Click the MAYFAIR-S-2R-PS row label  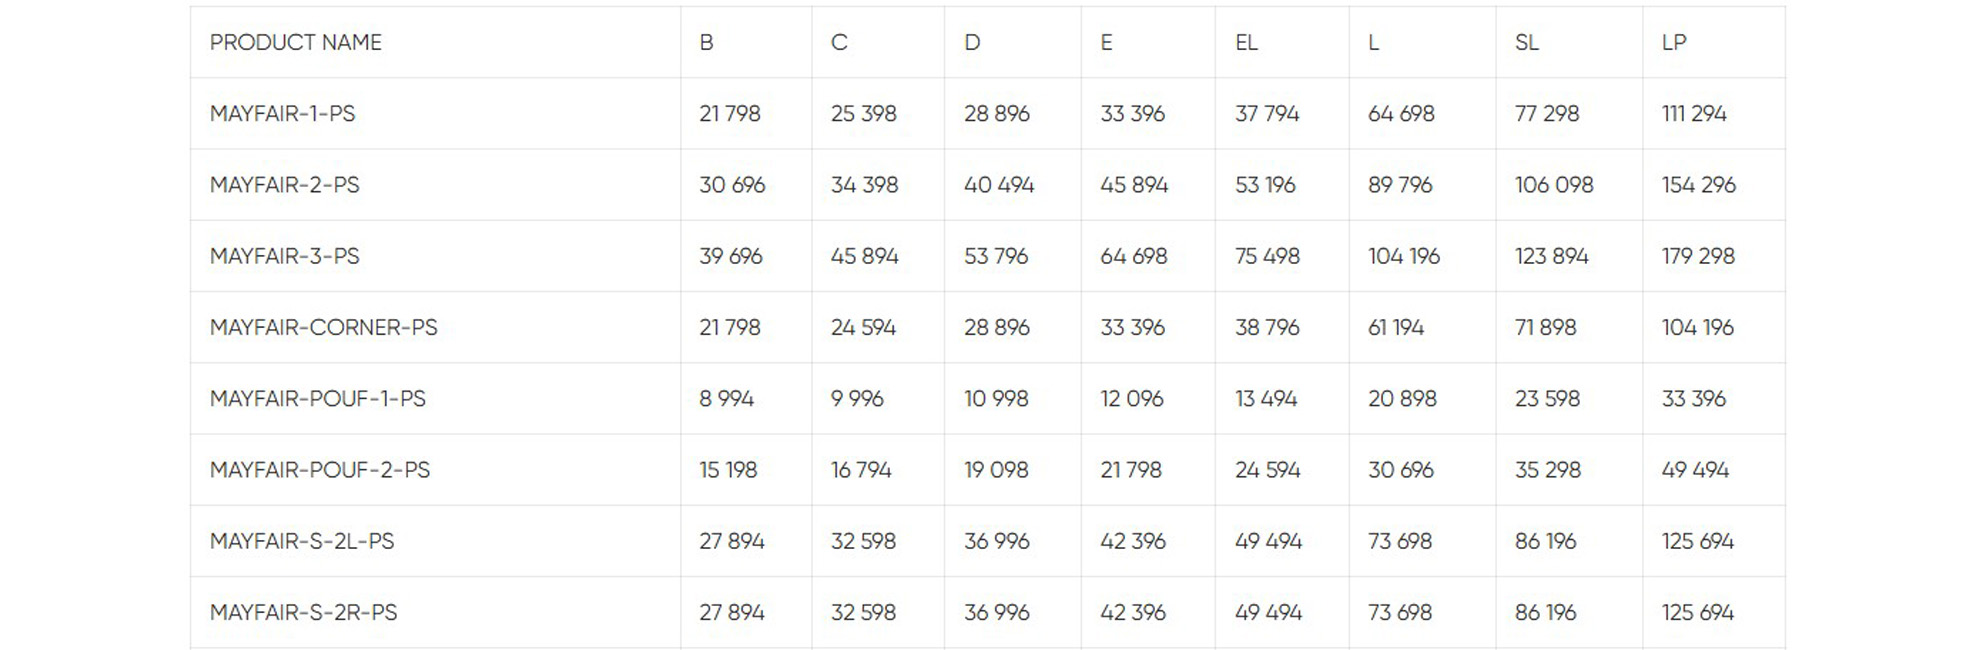303,612
